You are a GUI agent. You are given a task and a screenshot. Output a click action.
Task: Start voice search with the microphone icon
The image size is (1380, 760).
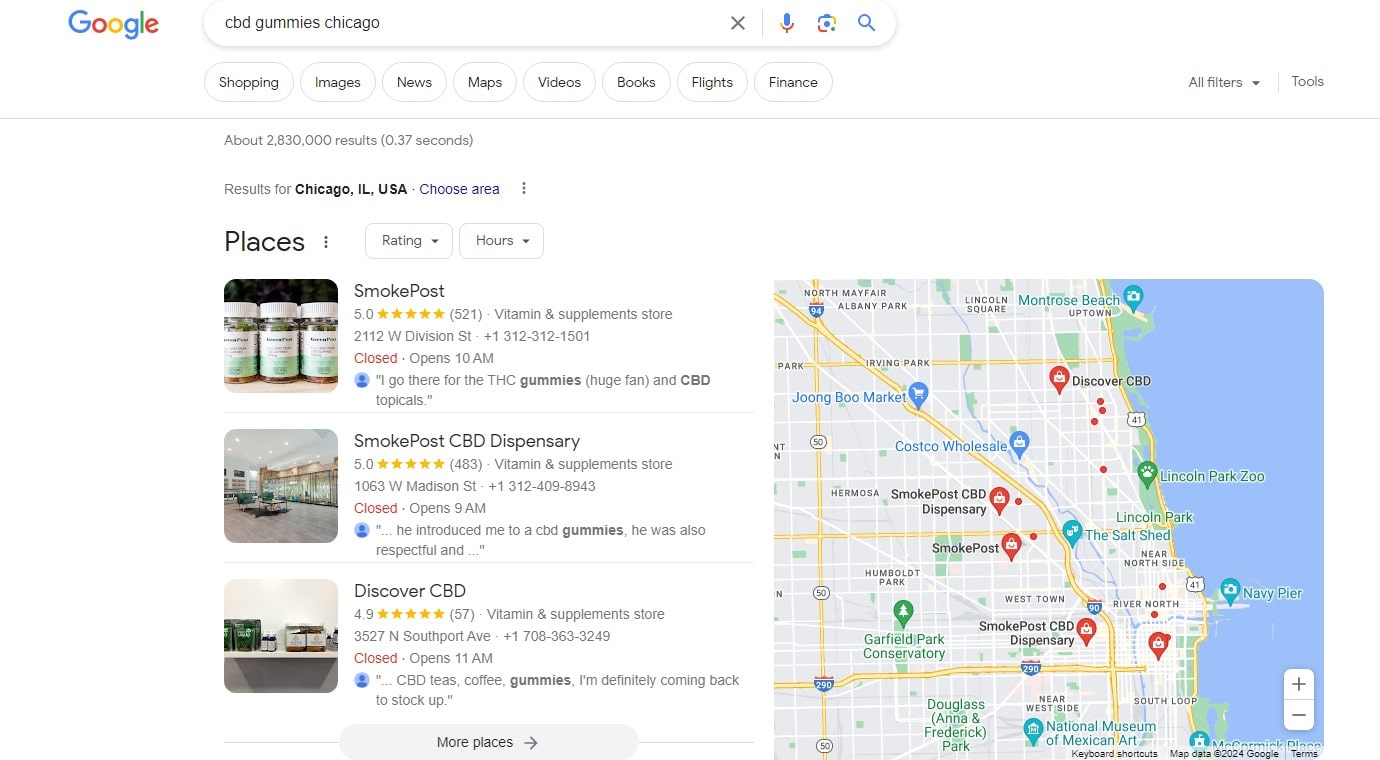click(x=787, y=23)
